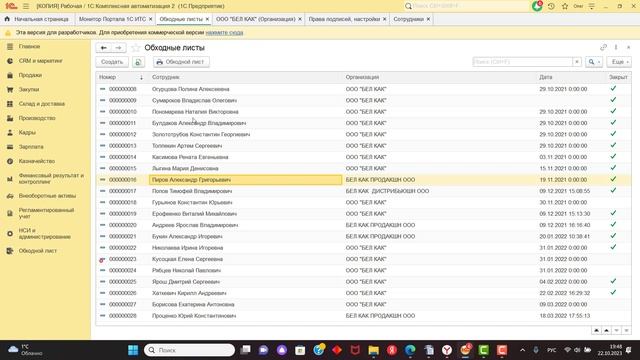Viewport: 640px width, 360px height.
Task: Toggle Закрыт checkmark for row 000000022
Action: (613, 247)
